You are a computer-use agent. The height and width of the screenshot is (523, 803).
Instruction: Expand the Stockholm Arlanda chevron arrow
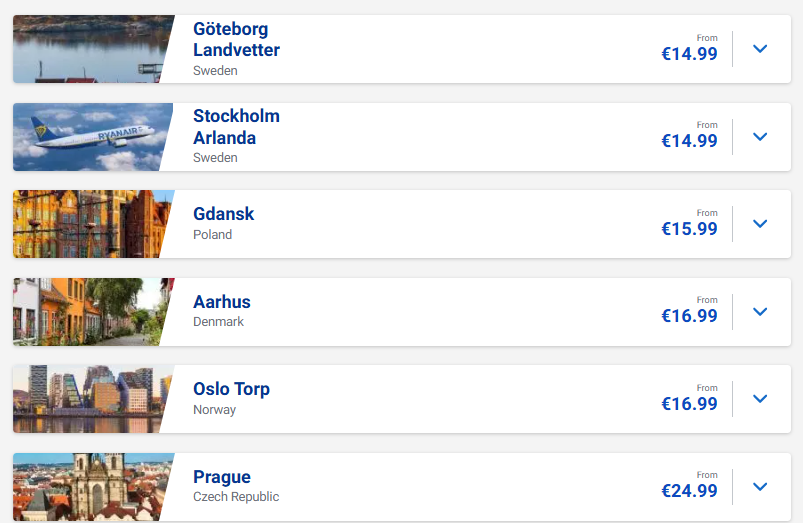[760, 137]
